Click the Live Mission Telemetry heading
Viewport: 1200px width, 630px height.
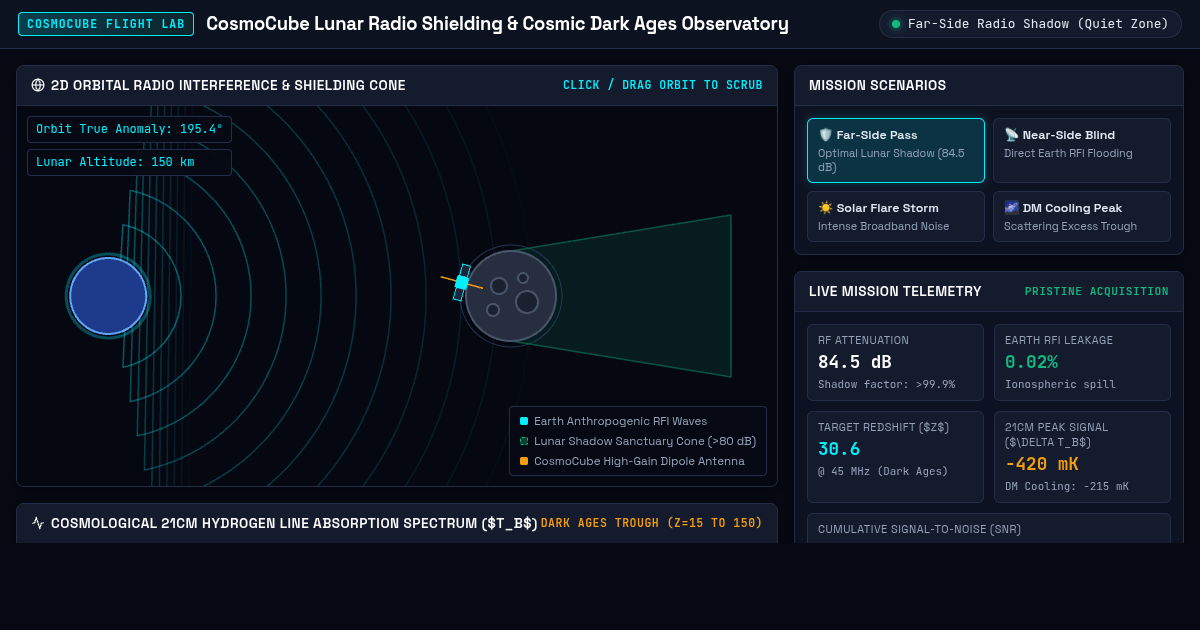[895, 292]
